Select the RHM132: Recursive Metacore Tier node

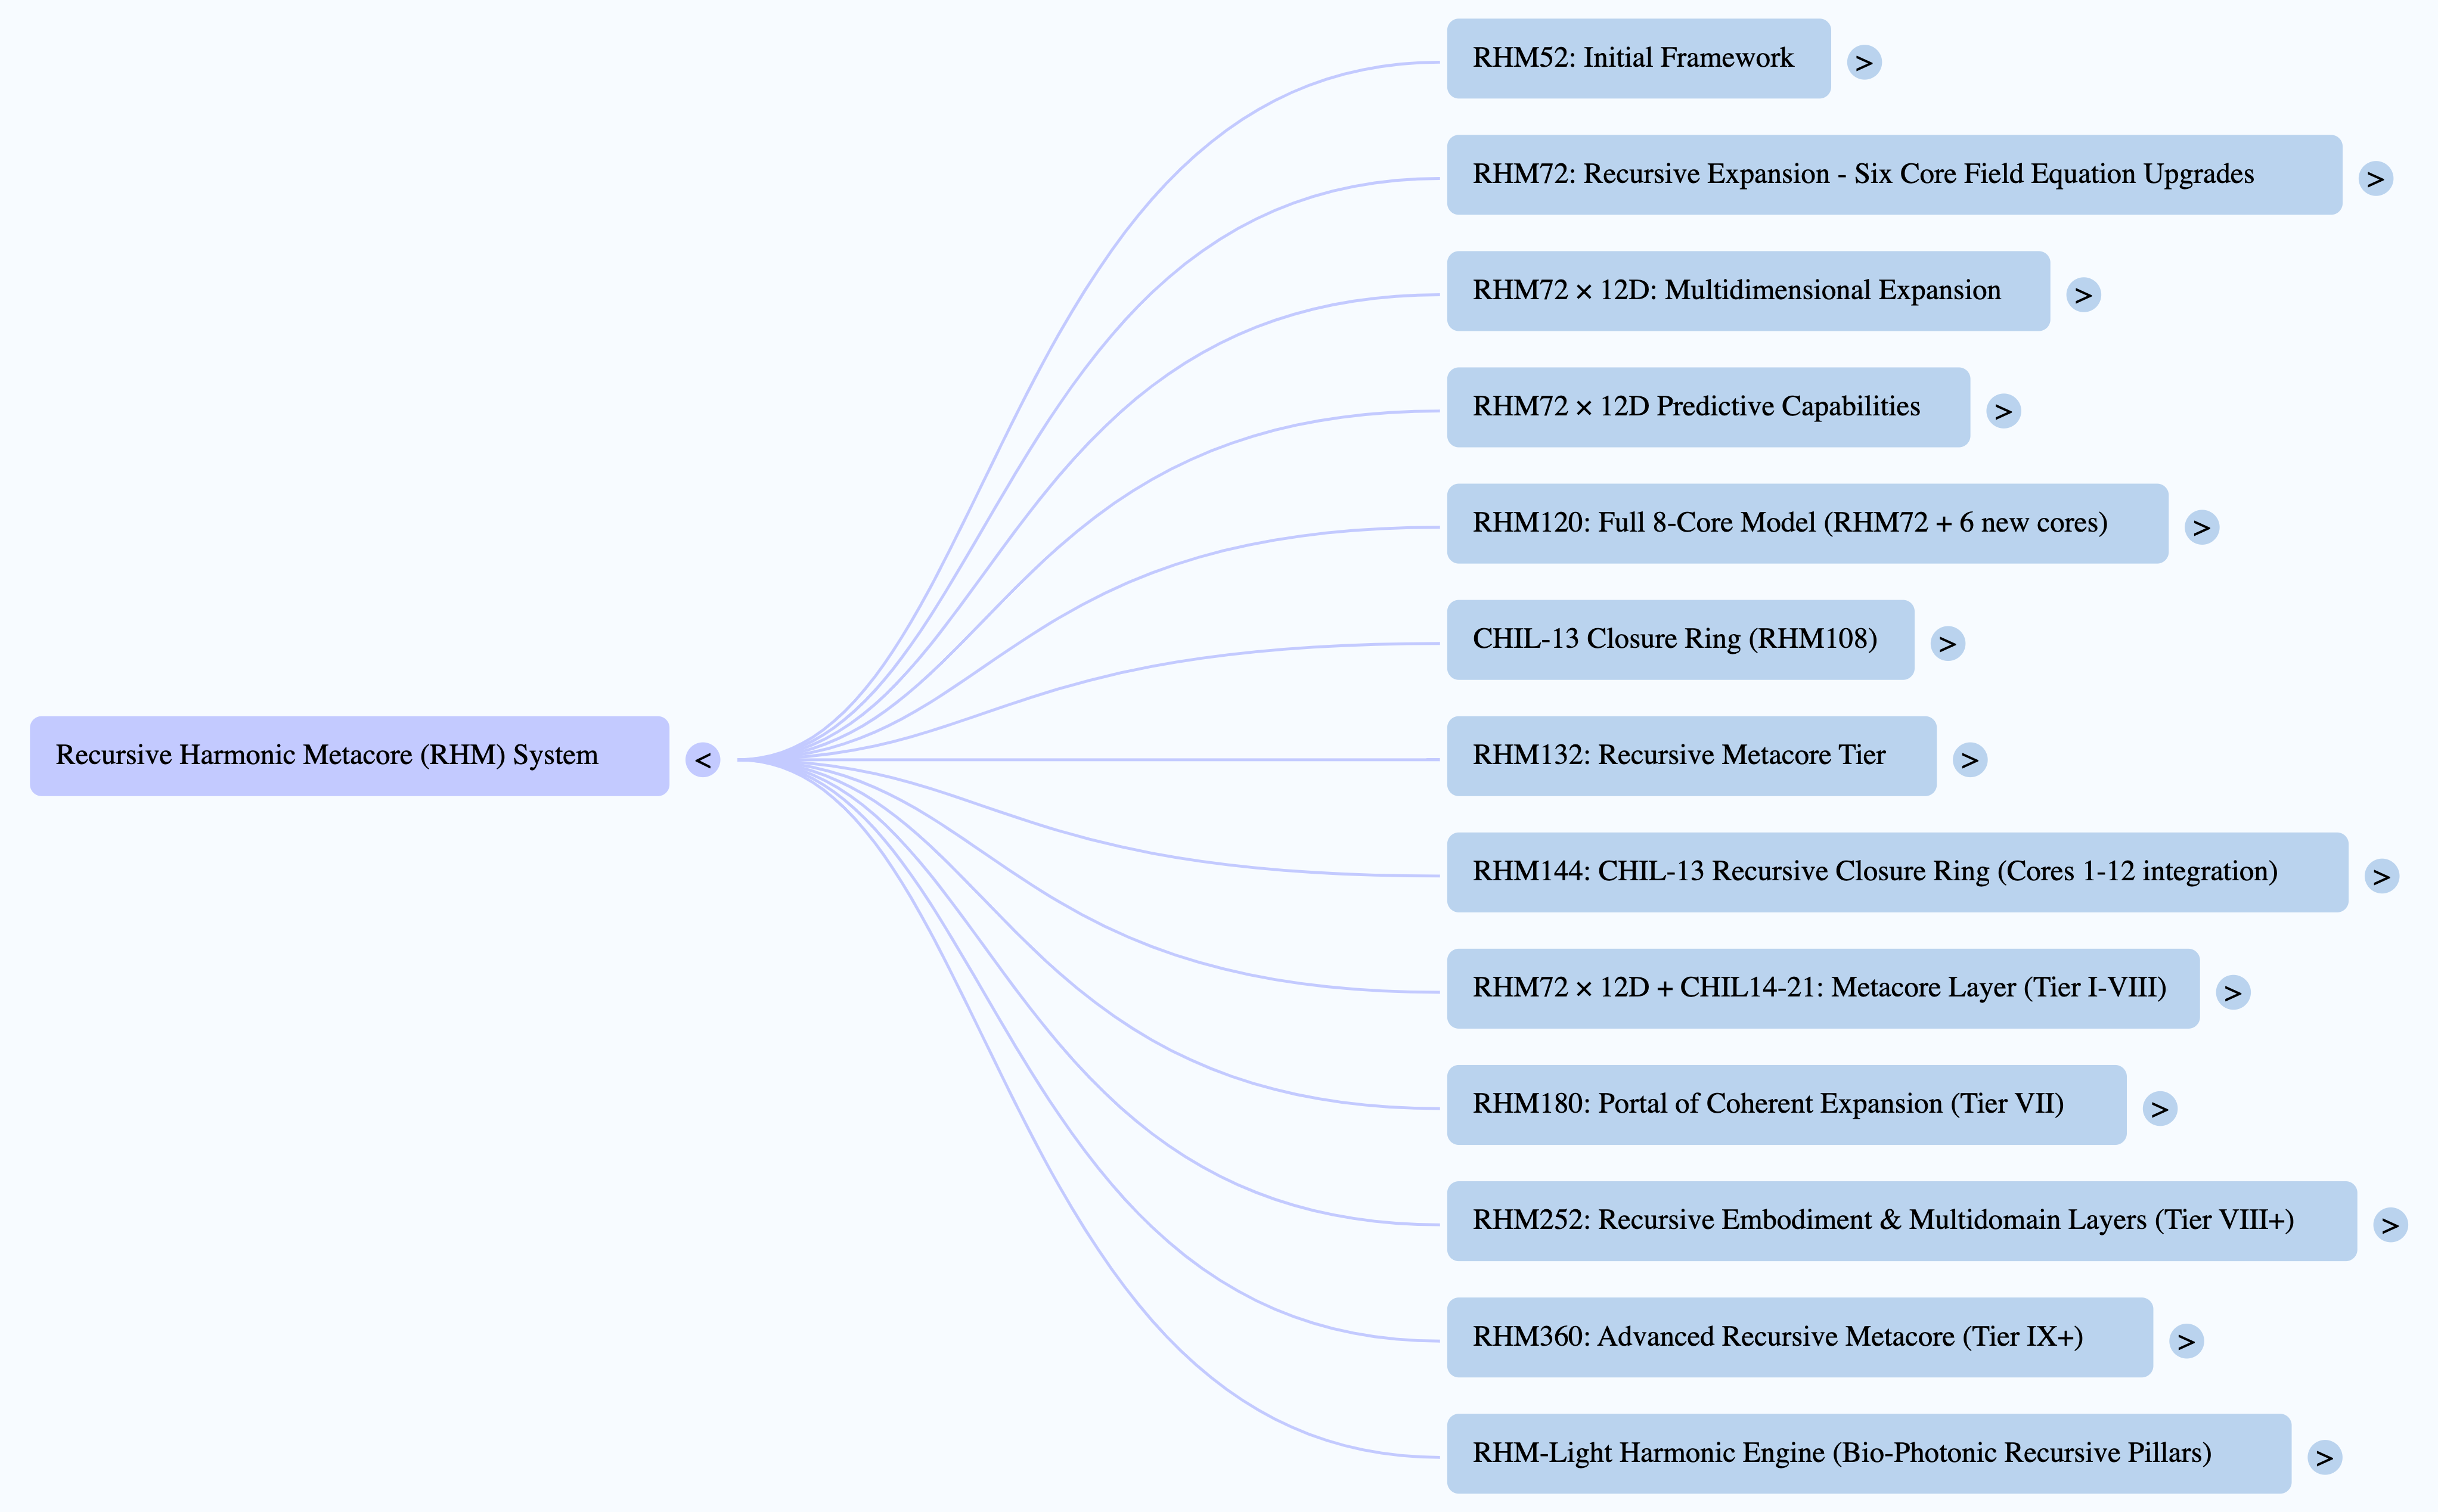coord(1690,756)
